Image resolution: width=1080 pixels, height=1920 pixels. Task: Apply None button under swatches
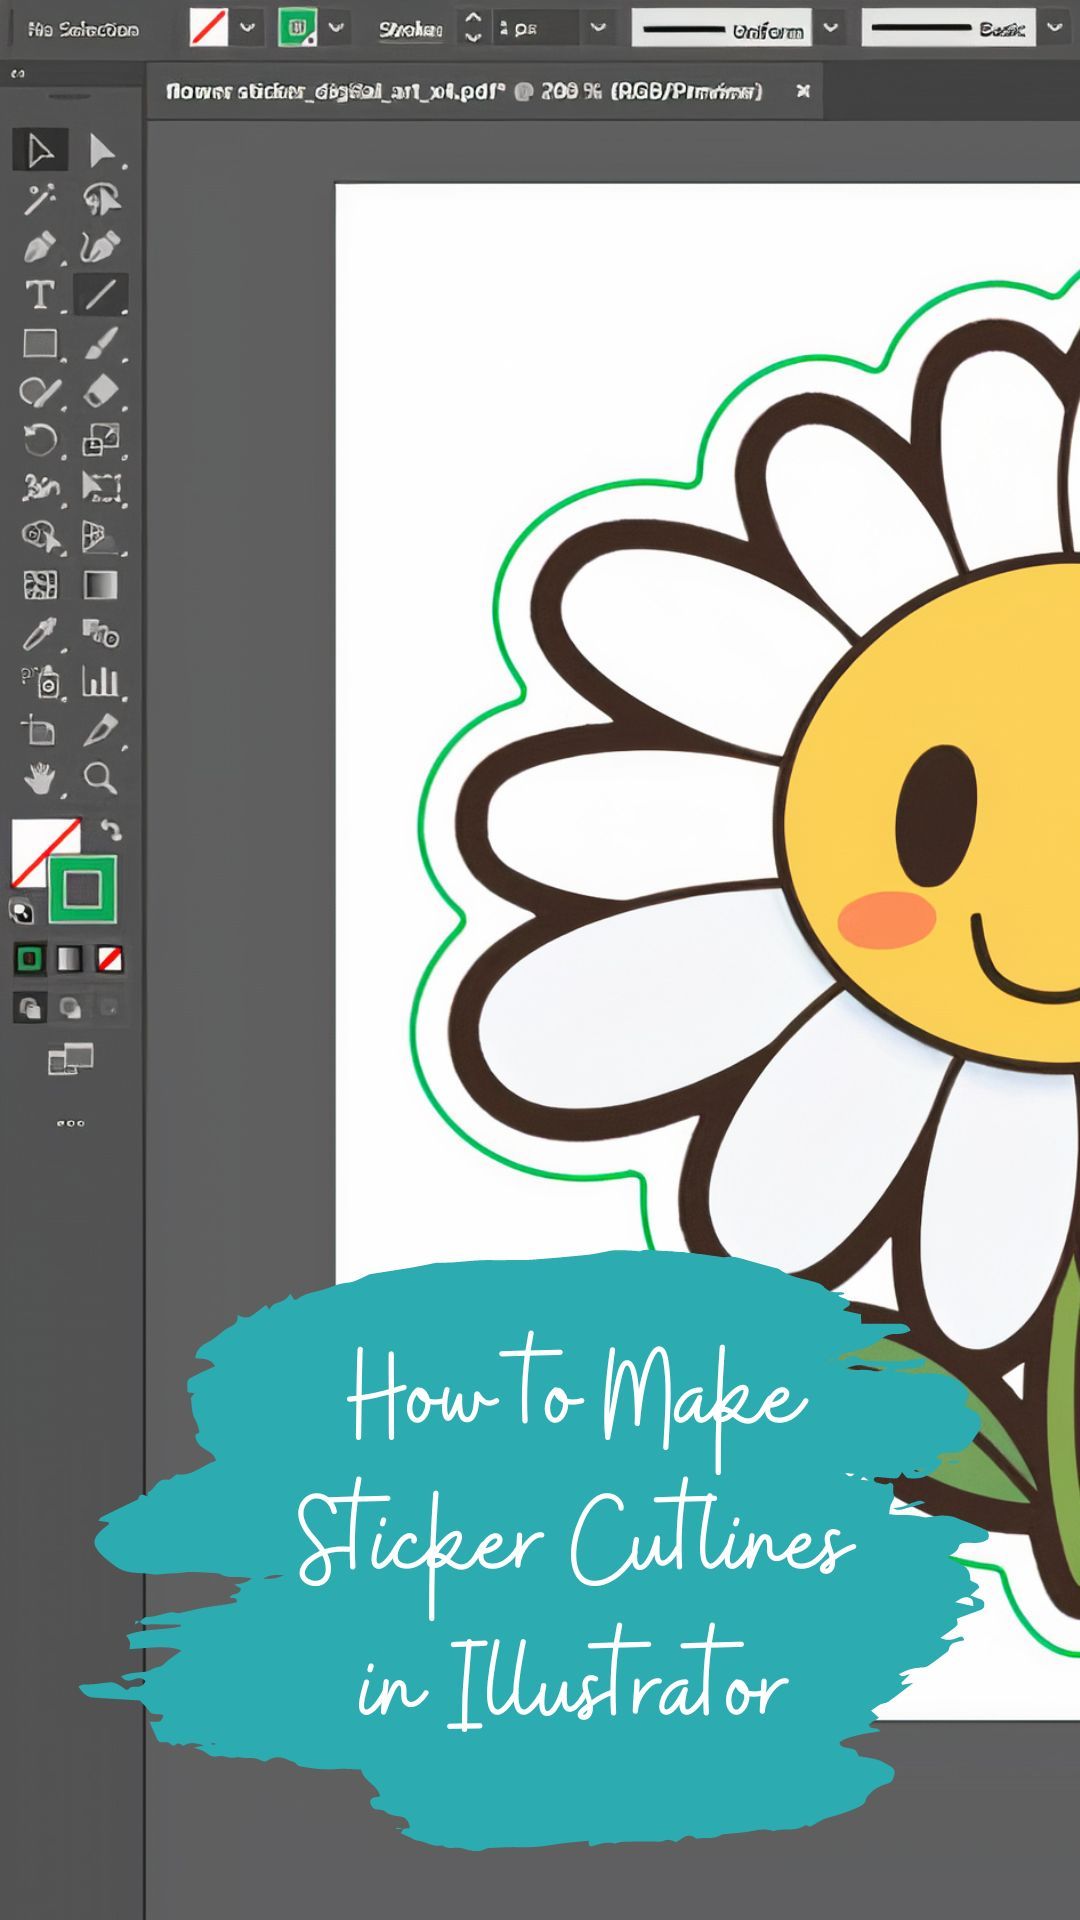(109, 959)
